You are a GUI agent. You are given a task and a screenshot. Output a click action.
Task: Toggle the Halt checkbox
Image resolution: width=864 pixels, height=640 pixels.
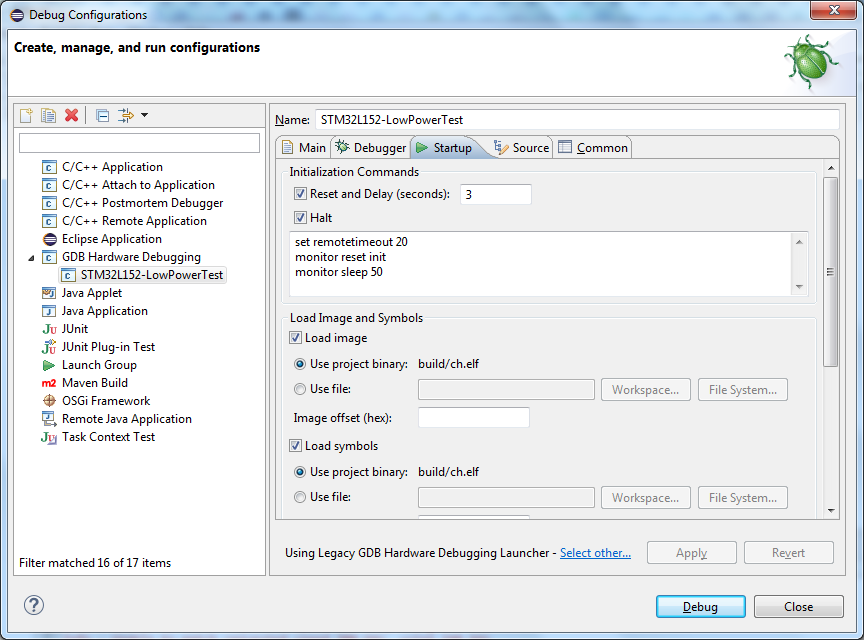(300, 218)
